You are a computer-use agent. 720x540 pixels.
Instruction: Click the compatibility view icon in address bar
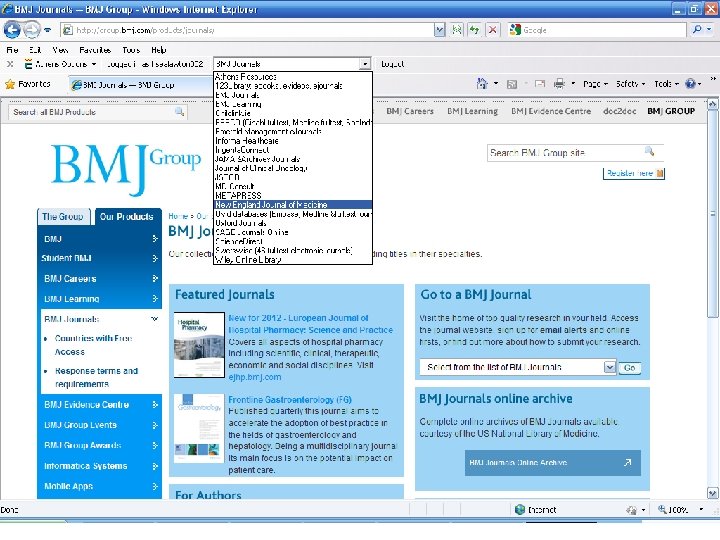point(457,30)
